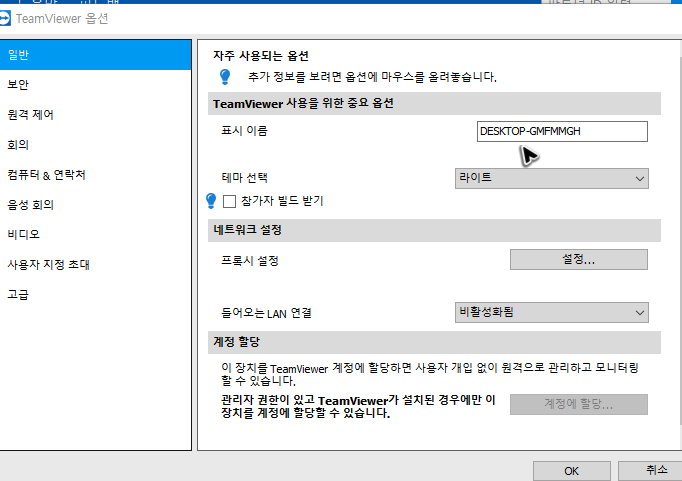Click the 표시 이름 label
The image size is (682, 481).
(x=244, y=130)
